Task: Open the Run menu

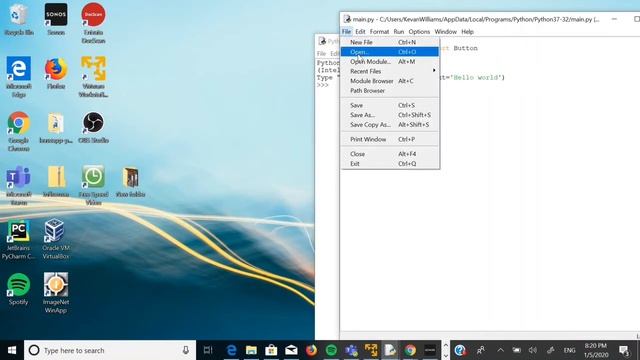Action: [x=399, y=31]
